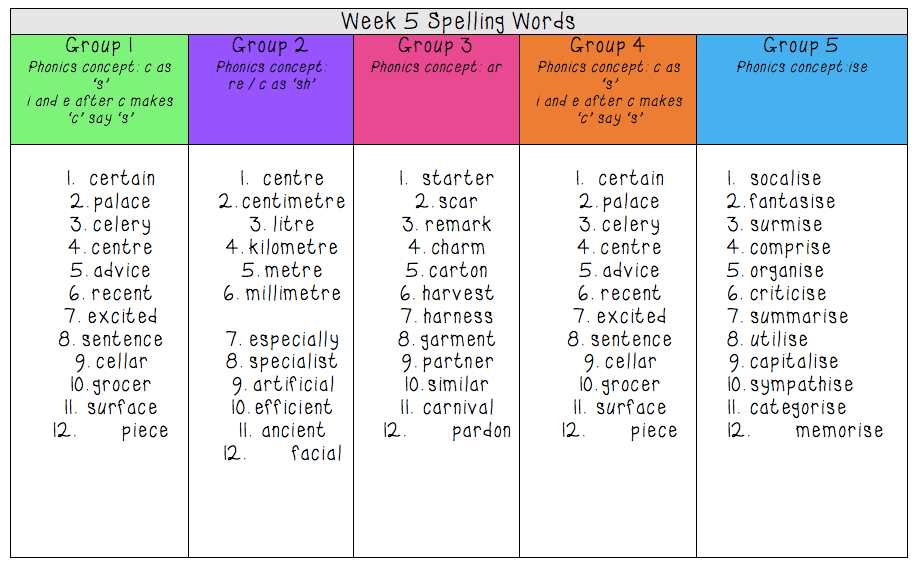Click 'carnival' in the Group 3 list
Image resolution: width=917 pixels, height=567 pixels.
(x=457, y=408)
